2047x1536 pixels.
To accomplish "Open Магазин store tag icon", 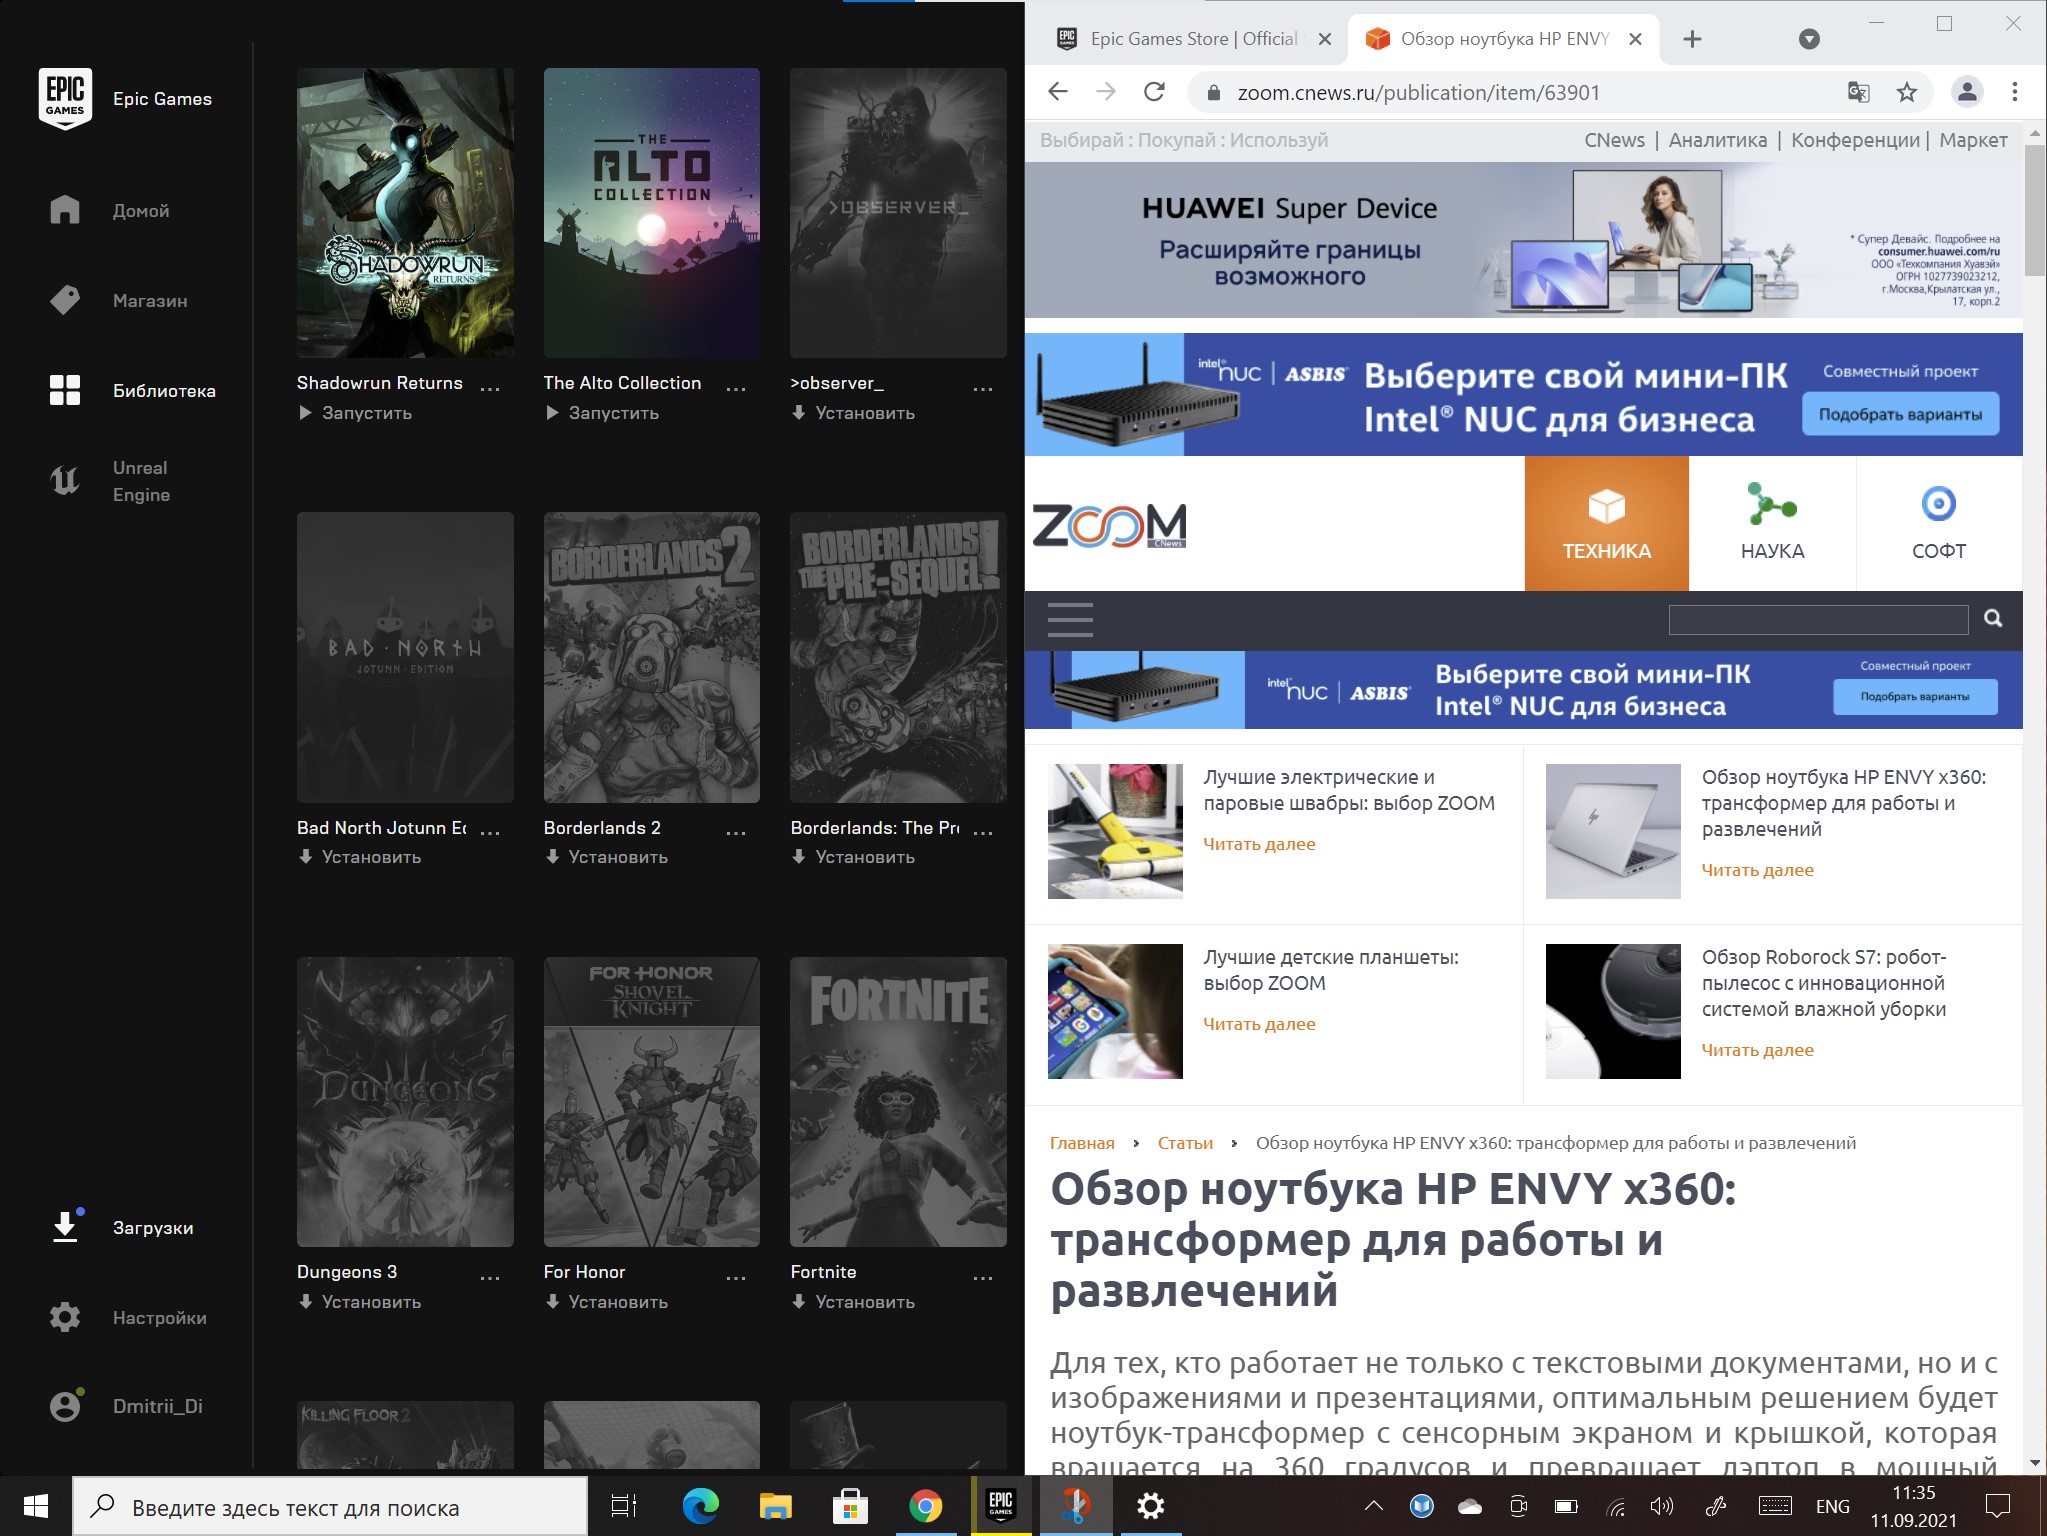I will (65, 300).
